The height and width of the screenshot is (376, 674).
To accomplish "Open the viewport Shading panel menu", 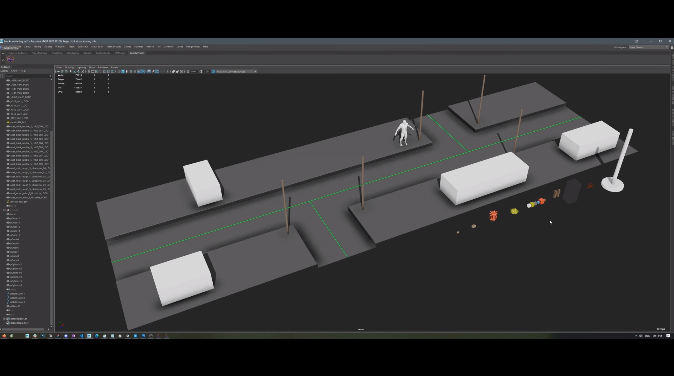I will pyautogui.click(x=69, y=67).
